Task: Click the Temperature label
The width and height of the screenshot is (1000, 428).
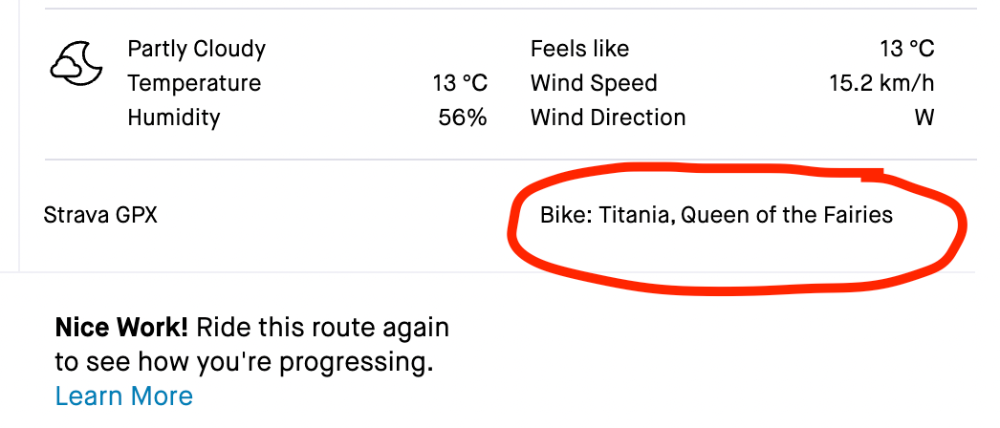Action: [194, 83]
